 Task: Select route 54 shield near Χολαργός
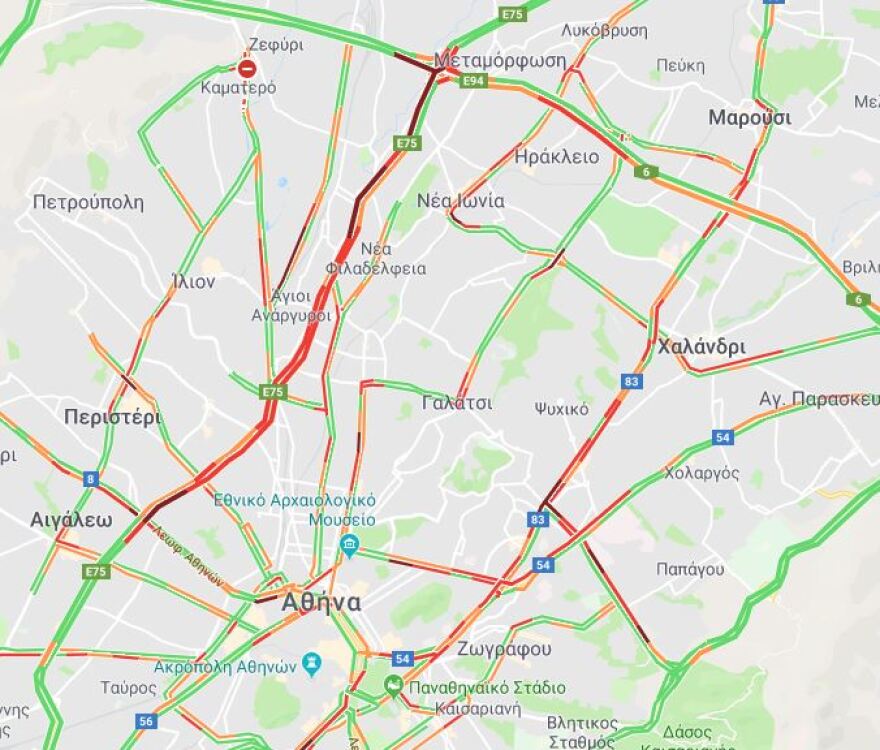[722, 437]
